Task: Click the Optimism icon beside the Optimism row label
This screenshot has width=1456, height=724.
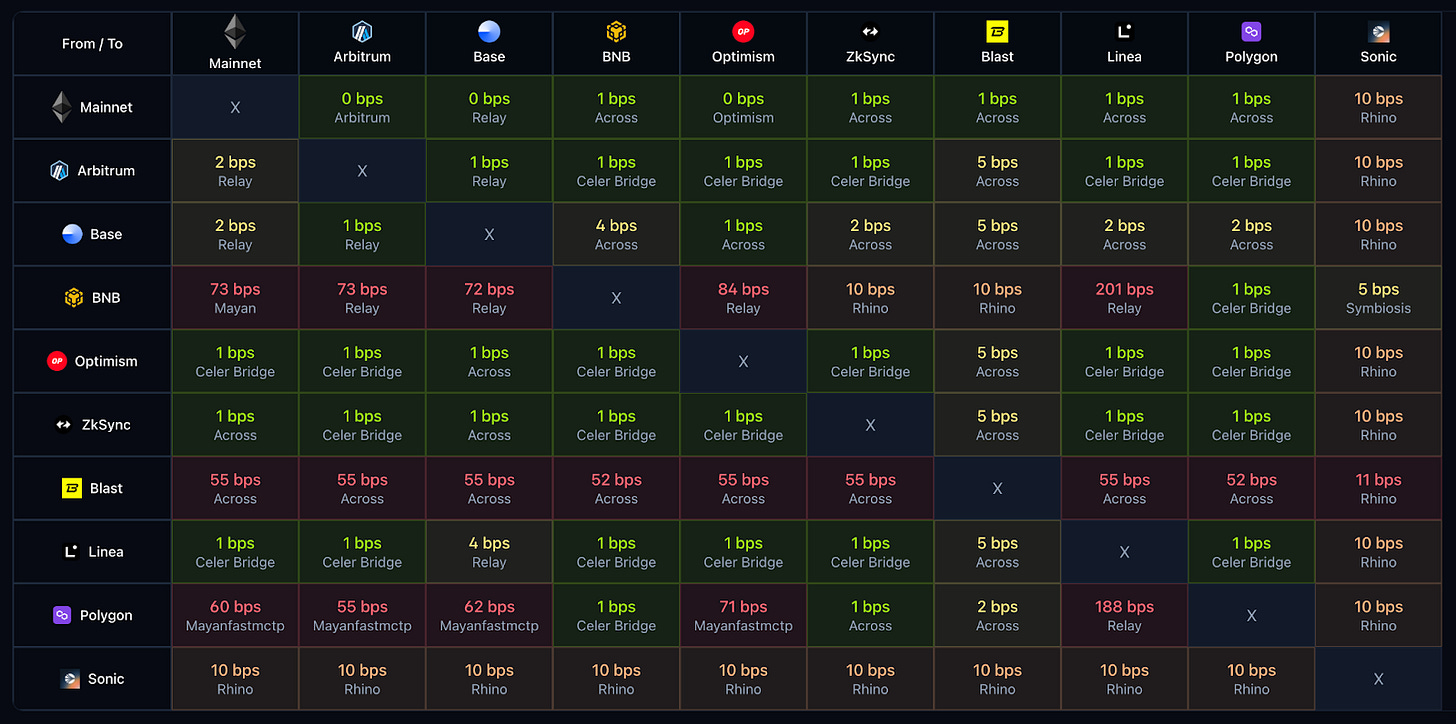Action: point(57,361)
